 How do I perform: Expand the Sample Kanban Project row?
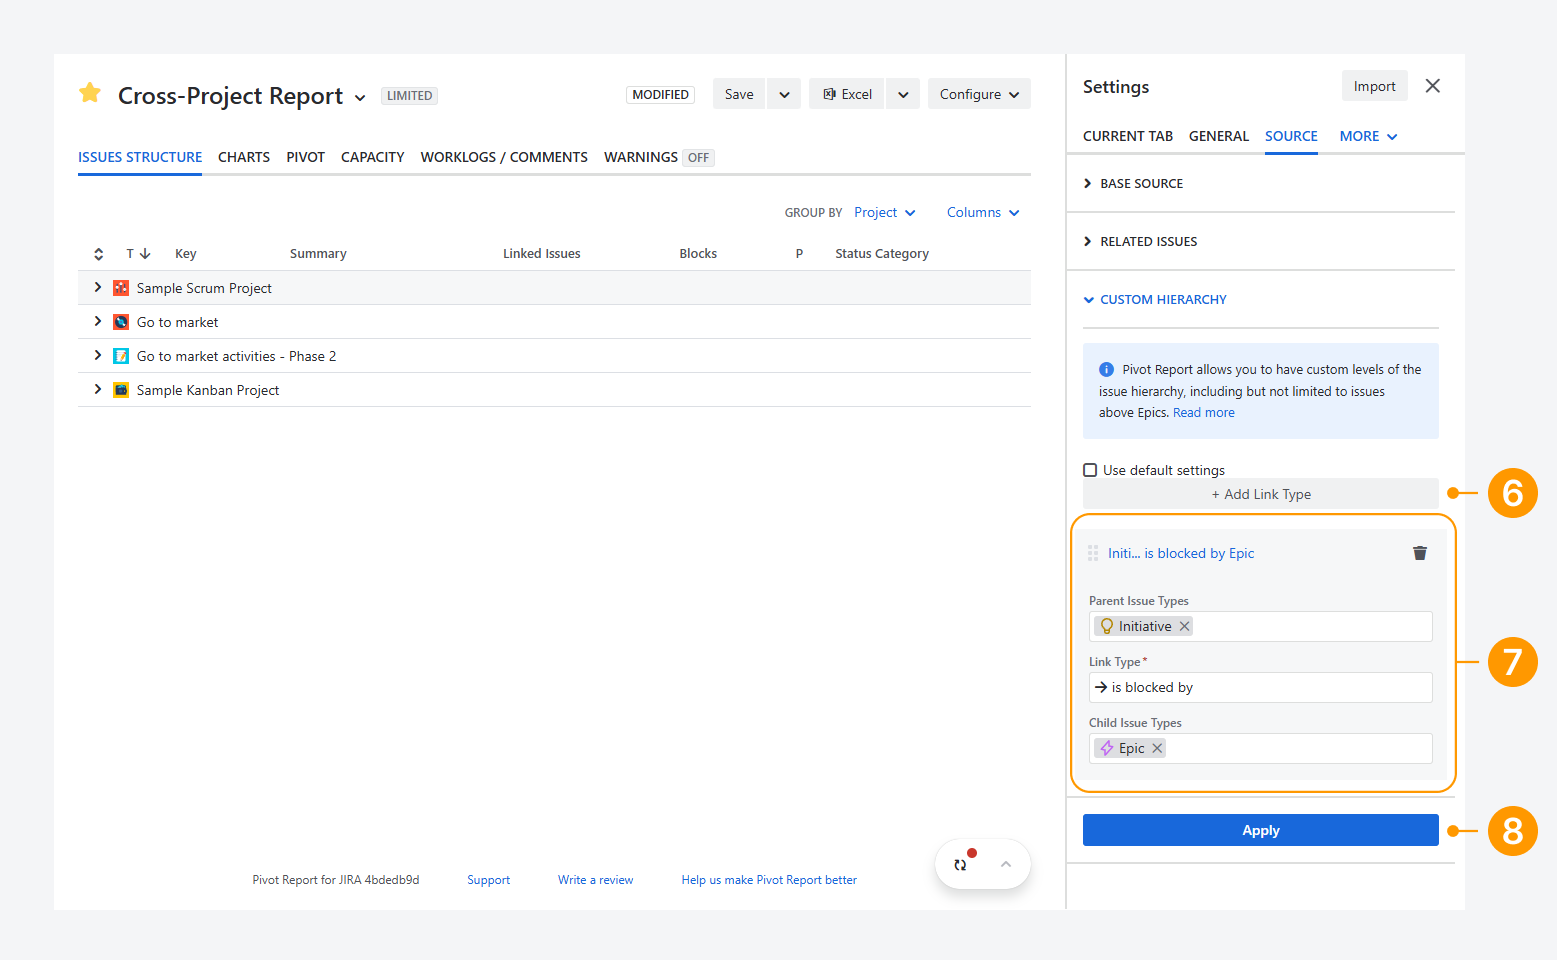(x=97, y=390)
